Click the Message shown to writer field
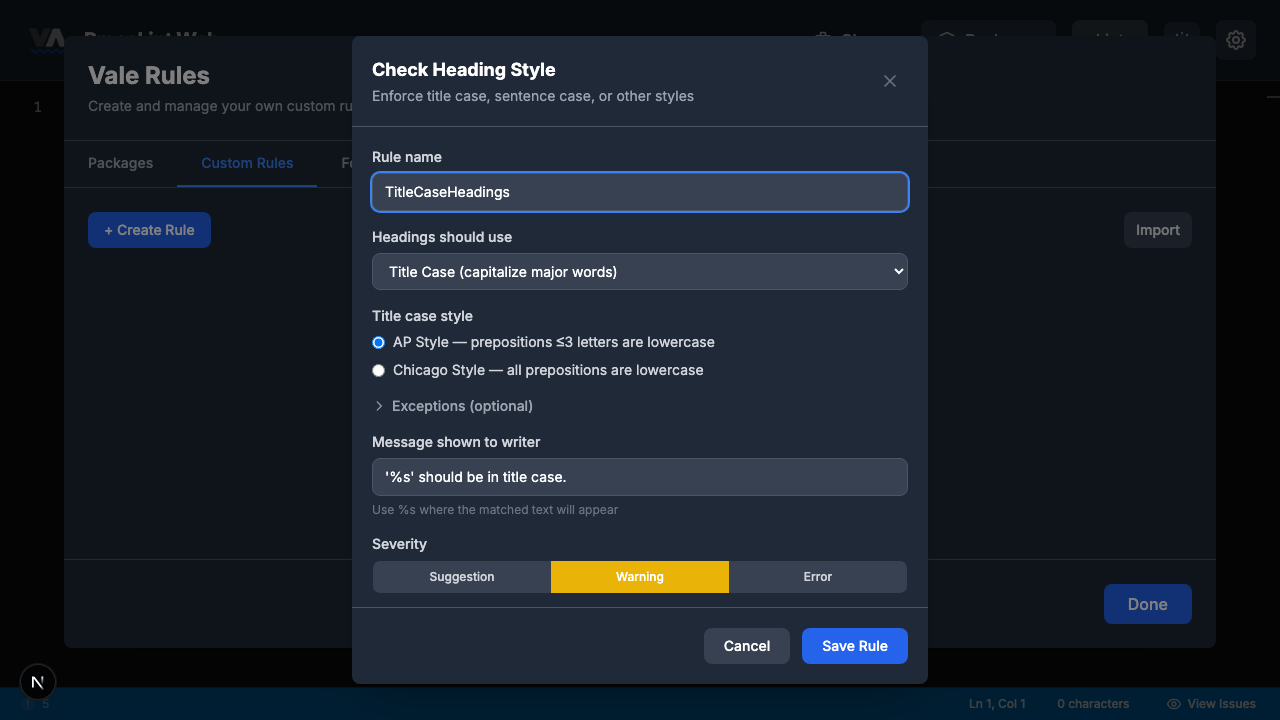The width and height of the screenshot is (1280, 720). coord(640,477)
